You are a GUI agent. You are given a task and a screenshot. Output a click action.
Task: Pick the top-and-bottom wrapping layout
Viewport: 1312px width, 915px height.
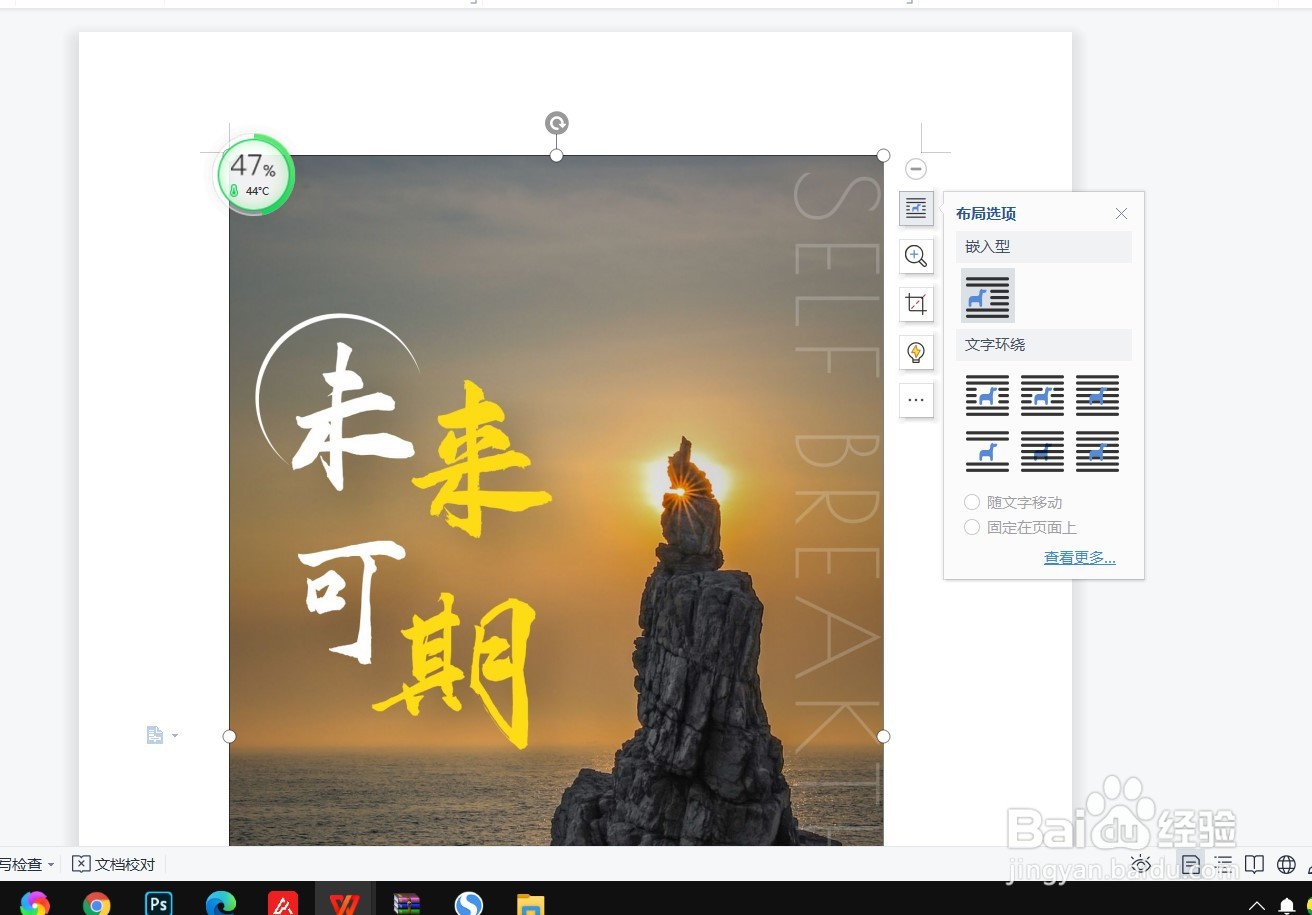click(x=987, y=452)
